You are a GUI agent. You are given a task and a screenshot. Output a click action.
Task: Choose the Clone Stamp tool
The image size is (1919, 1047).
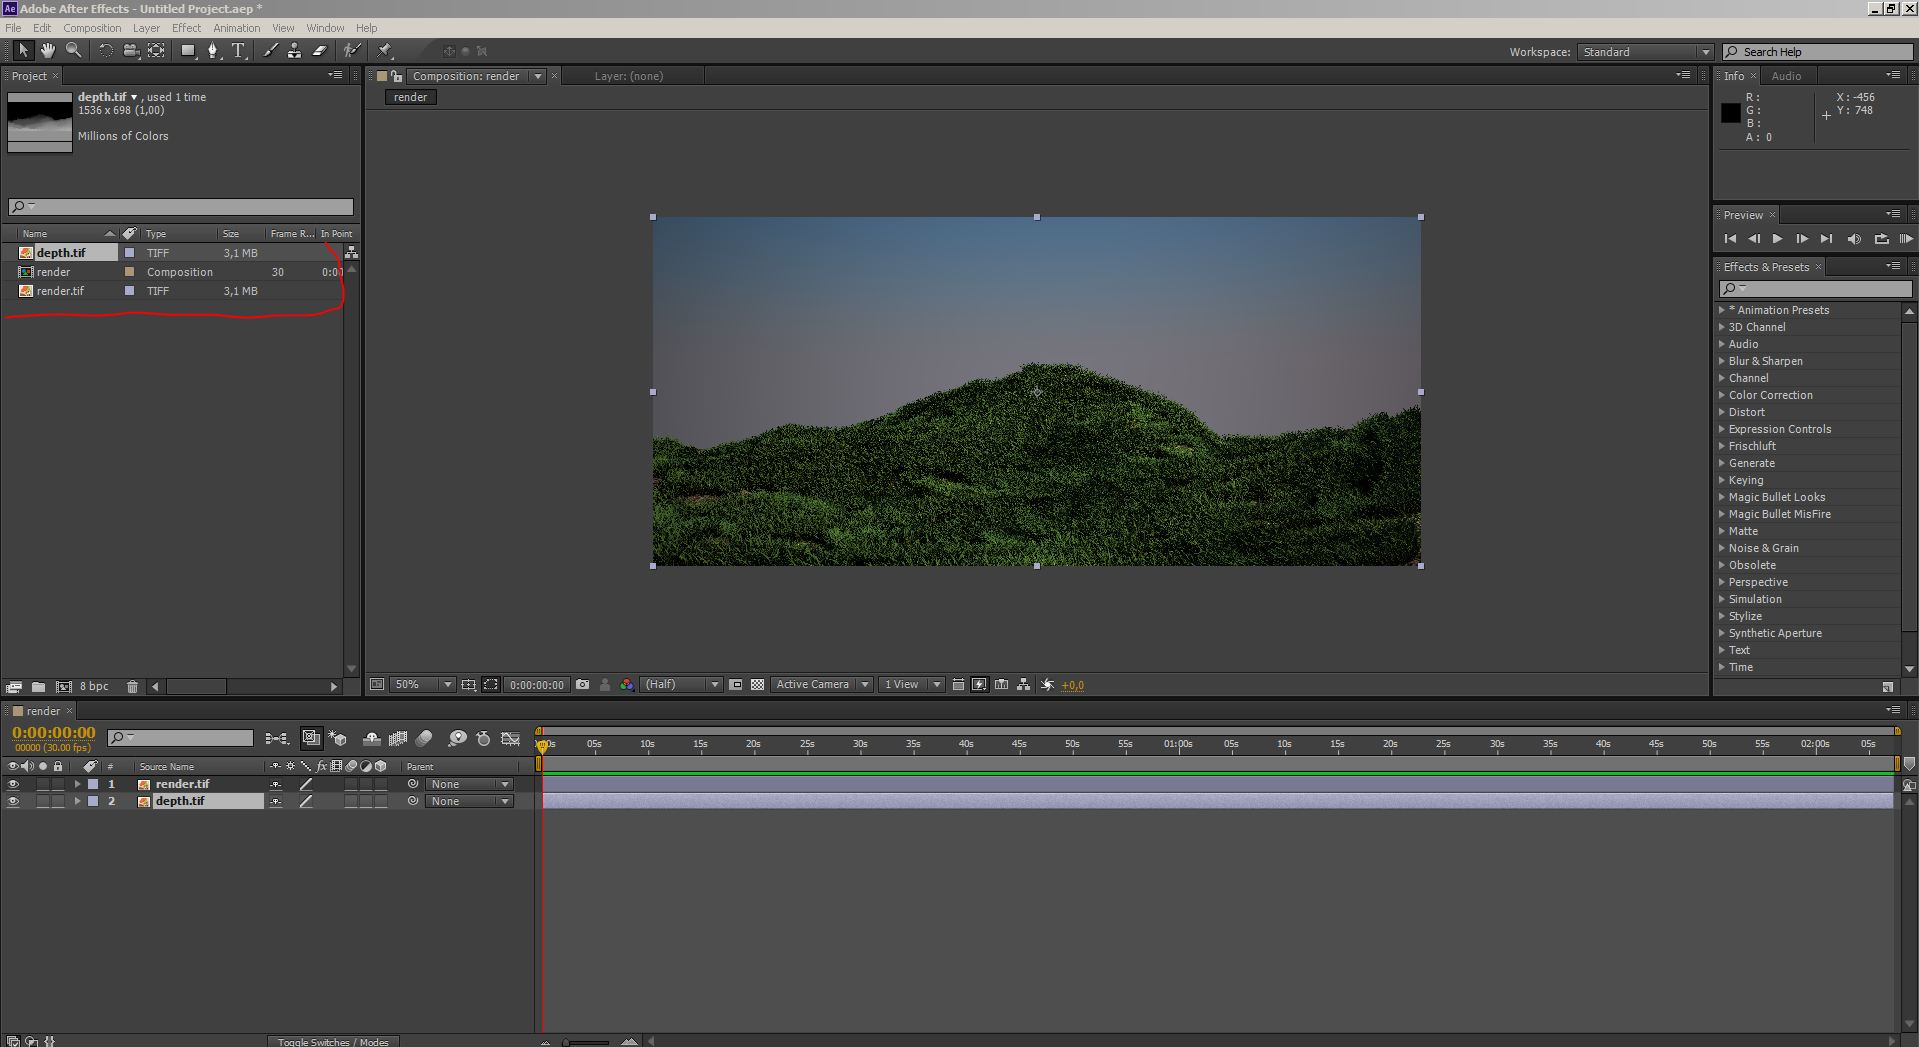pyautogui.click(x=294, y=51)
